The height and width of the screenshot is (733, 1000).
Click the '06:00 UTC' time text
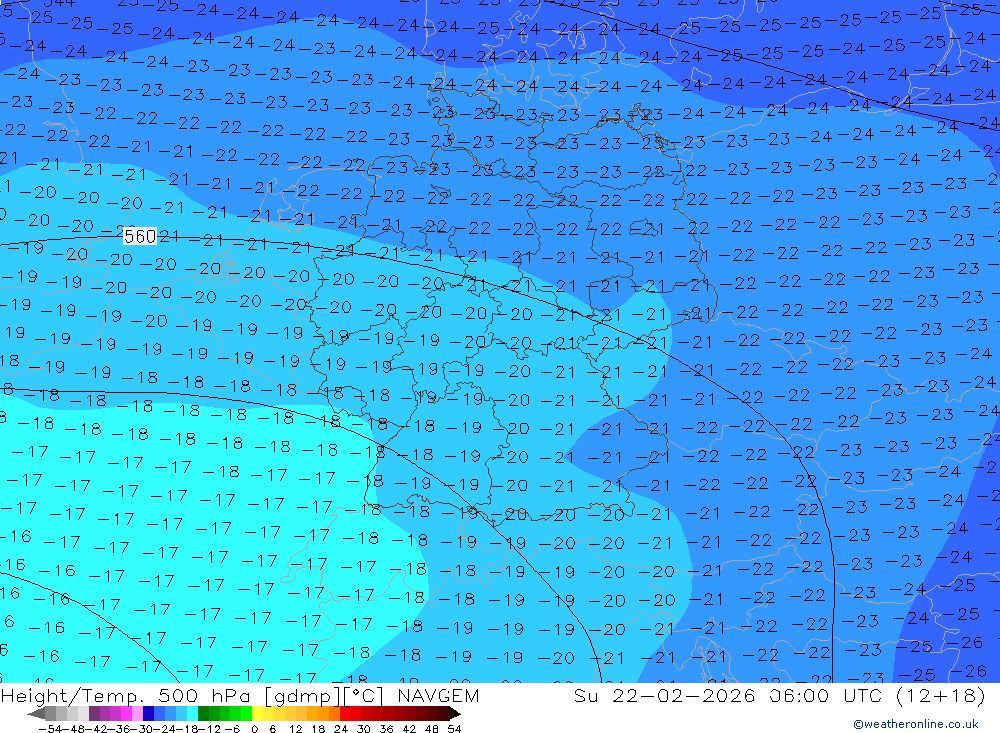pos(828,695)
